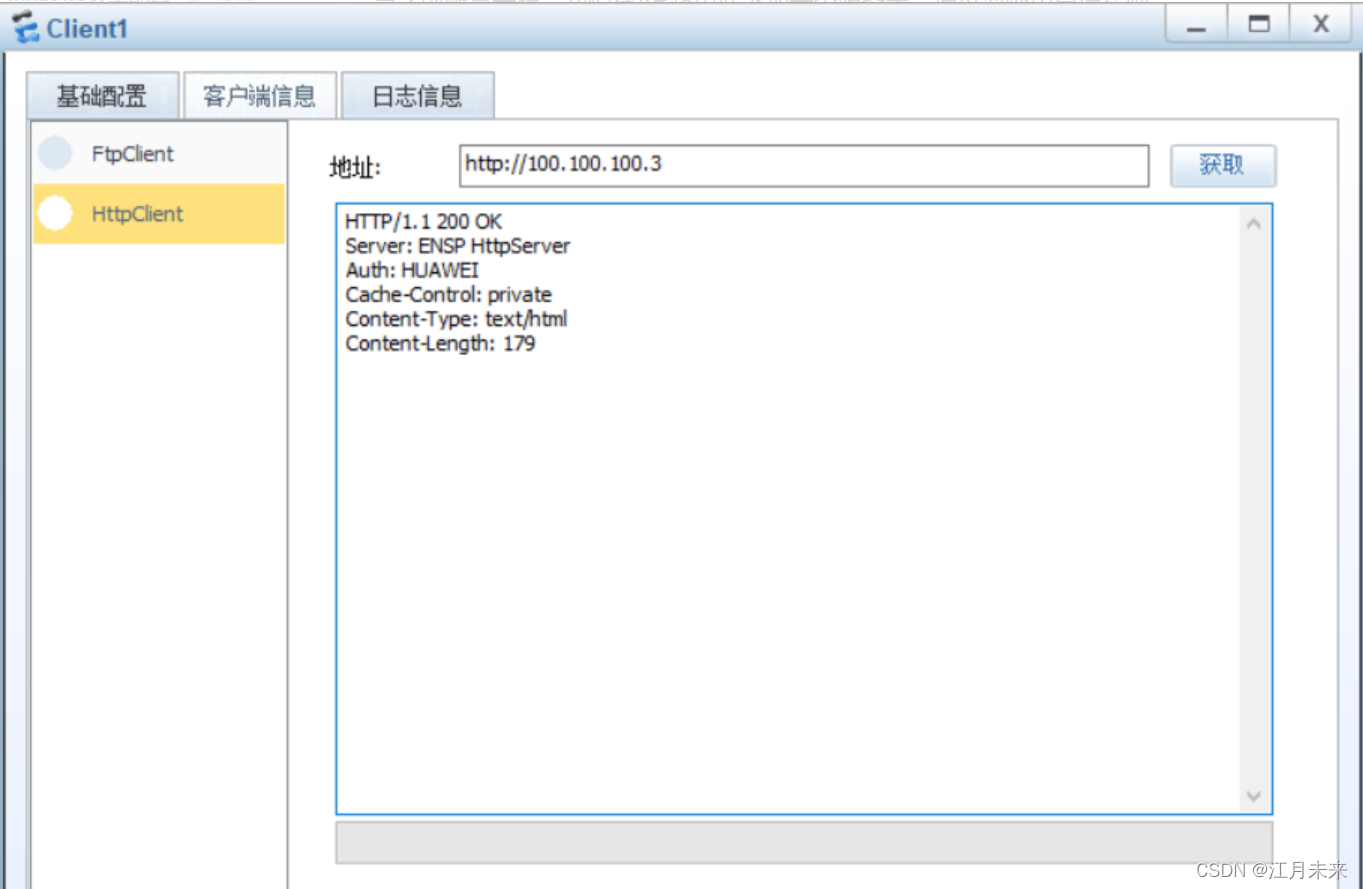Open the 日志信息 tab
Image resolution: width=1363 pixels, height=889 pixels.
tap(417, 96)
